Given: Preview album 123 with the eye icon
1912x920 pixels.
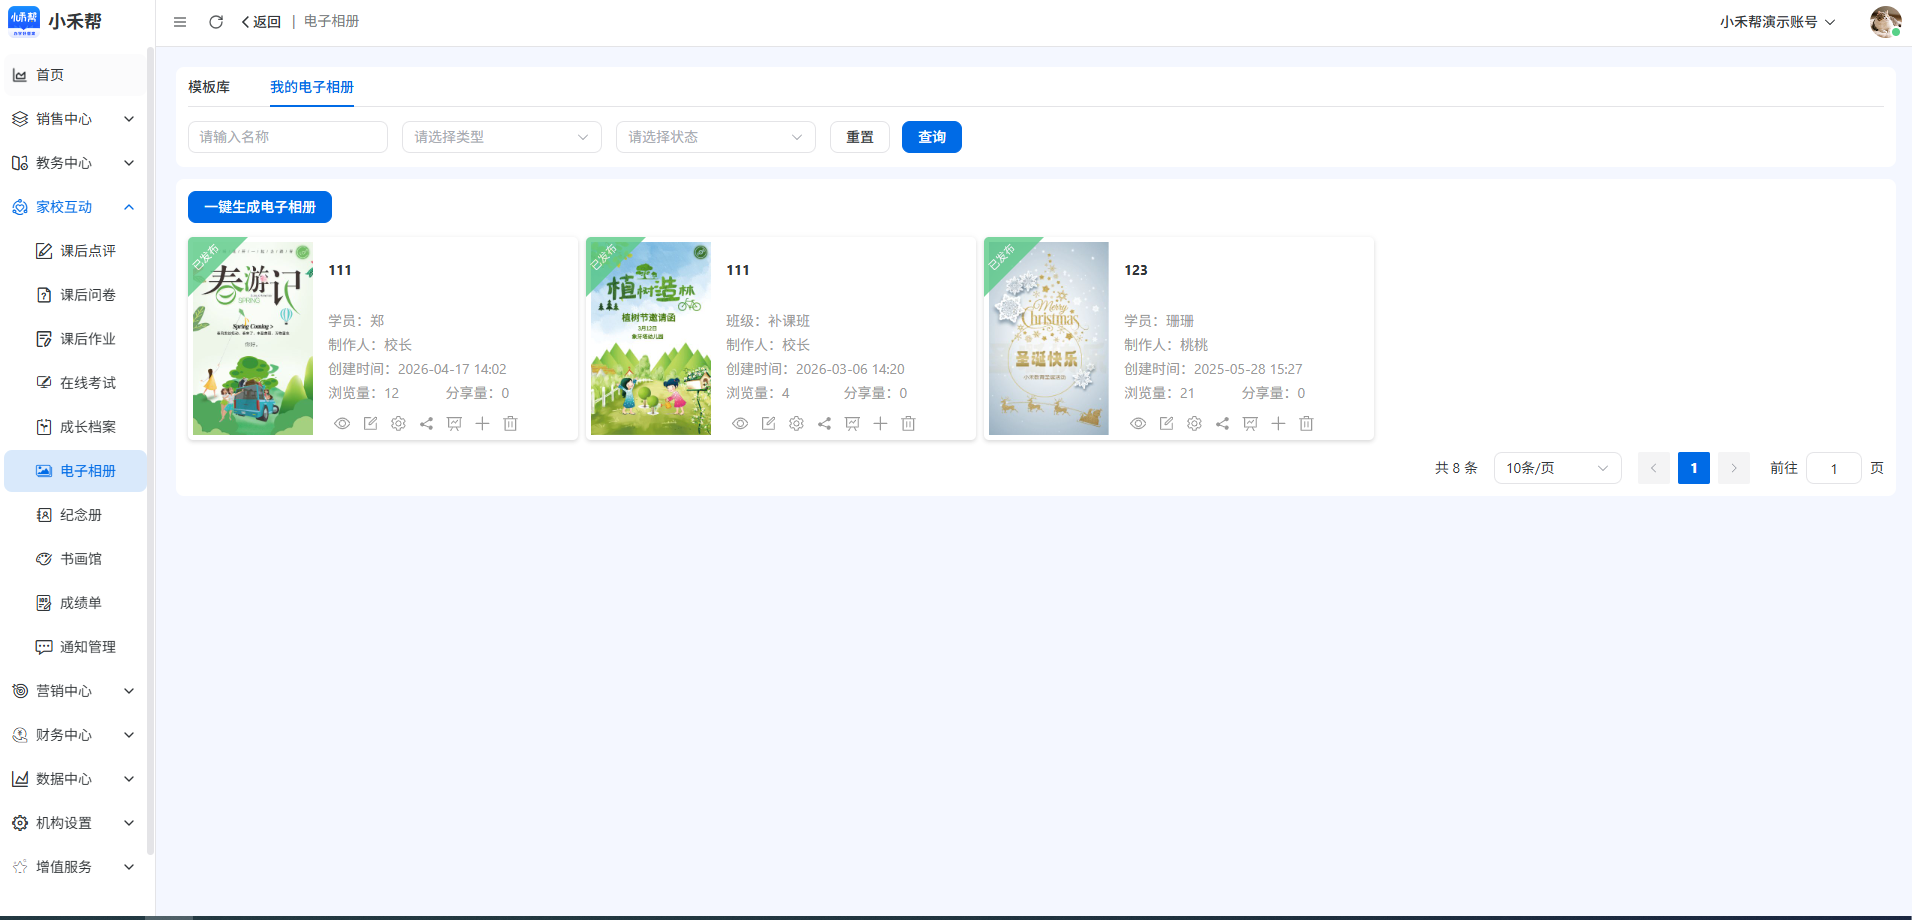Looking at the screenshot, I should [1138, 424].
